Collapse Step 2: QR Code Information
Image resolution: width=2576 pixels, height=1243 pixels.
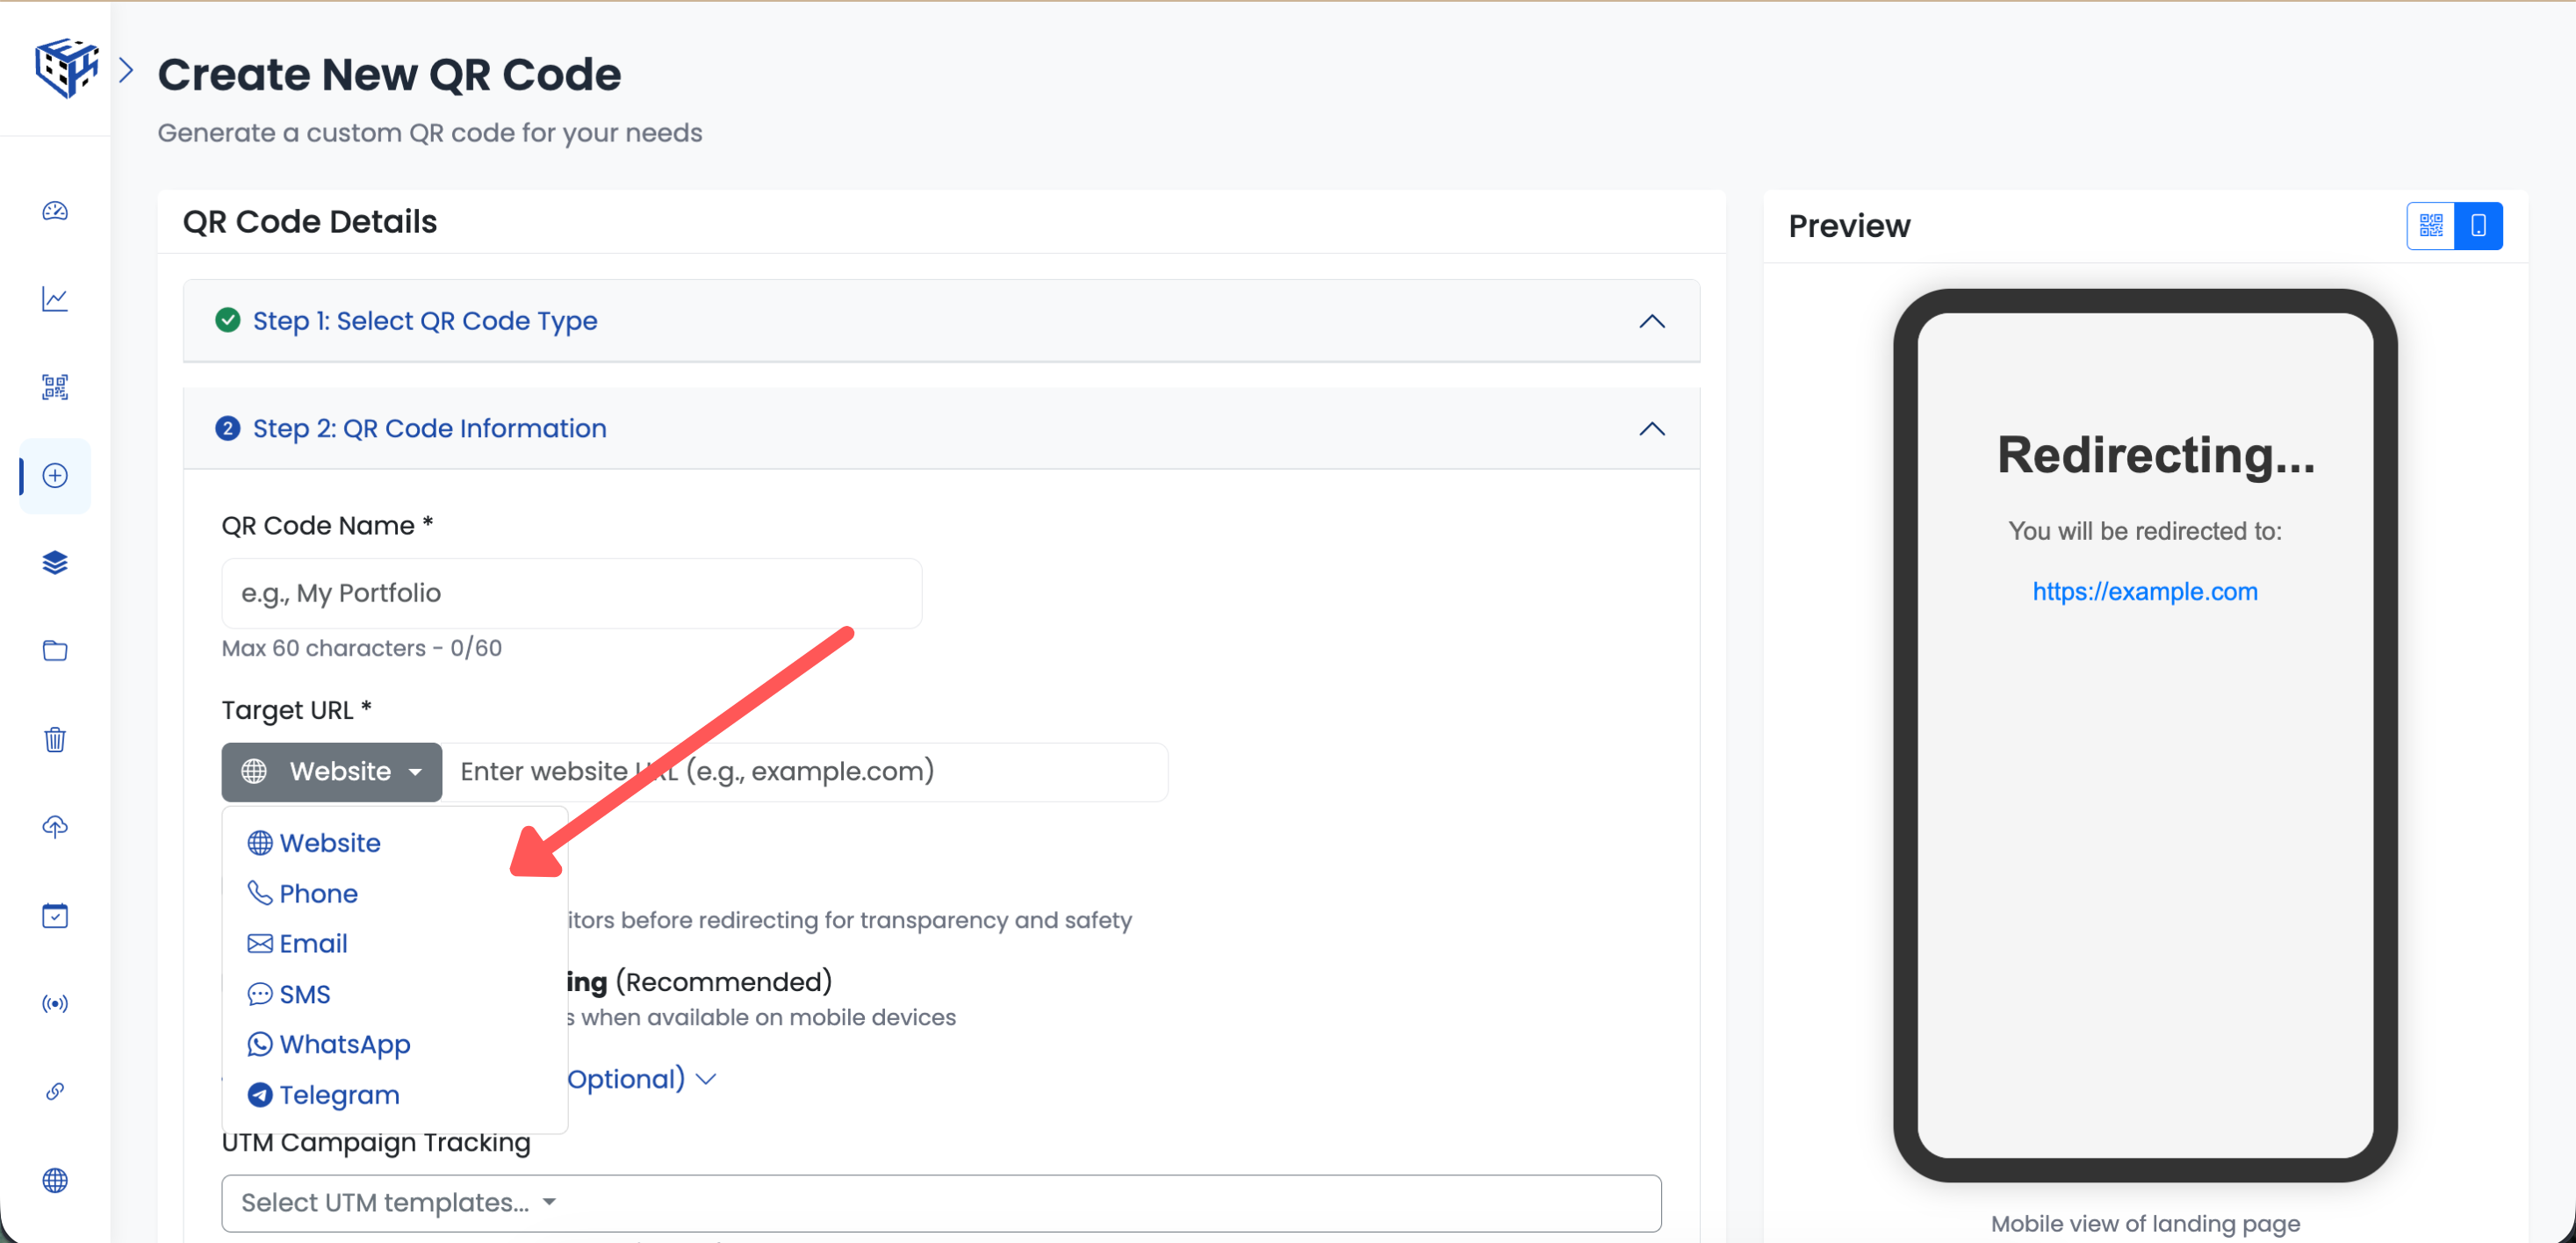1651,429
